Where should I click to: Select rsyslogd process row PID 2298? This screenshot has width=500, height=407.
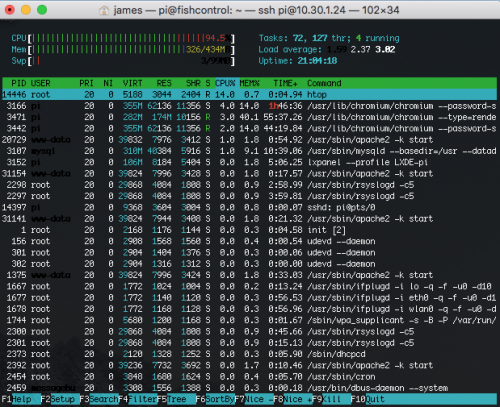pos(249,185)
